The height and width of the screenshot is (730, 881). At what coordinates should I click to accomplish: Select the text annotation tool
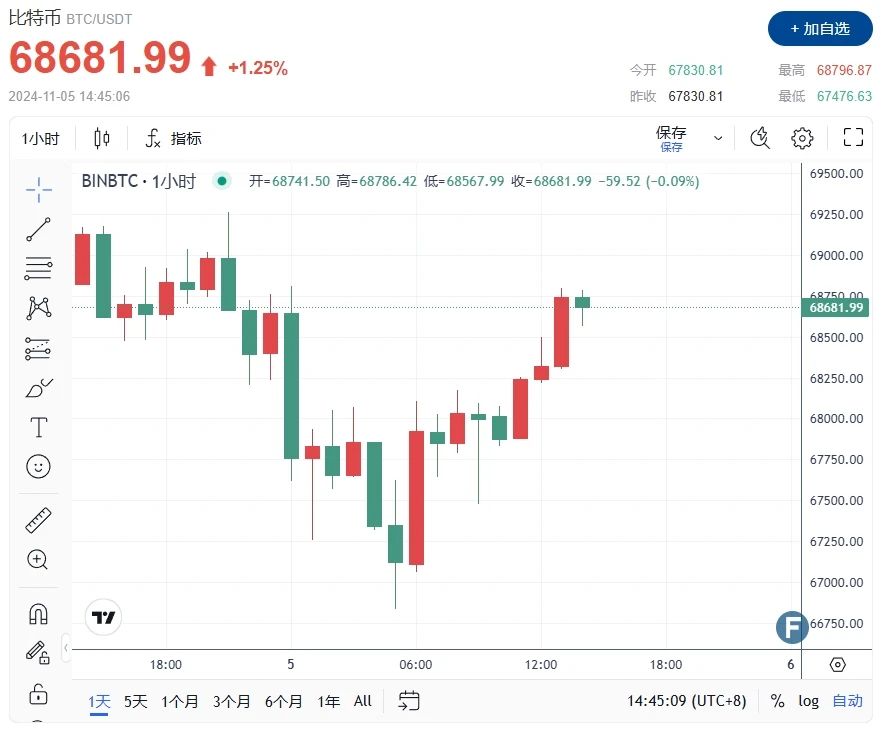tap(38, 428)
